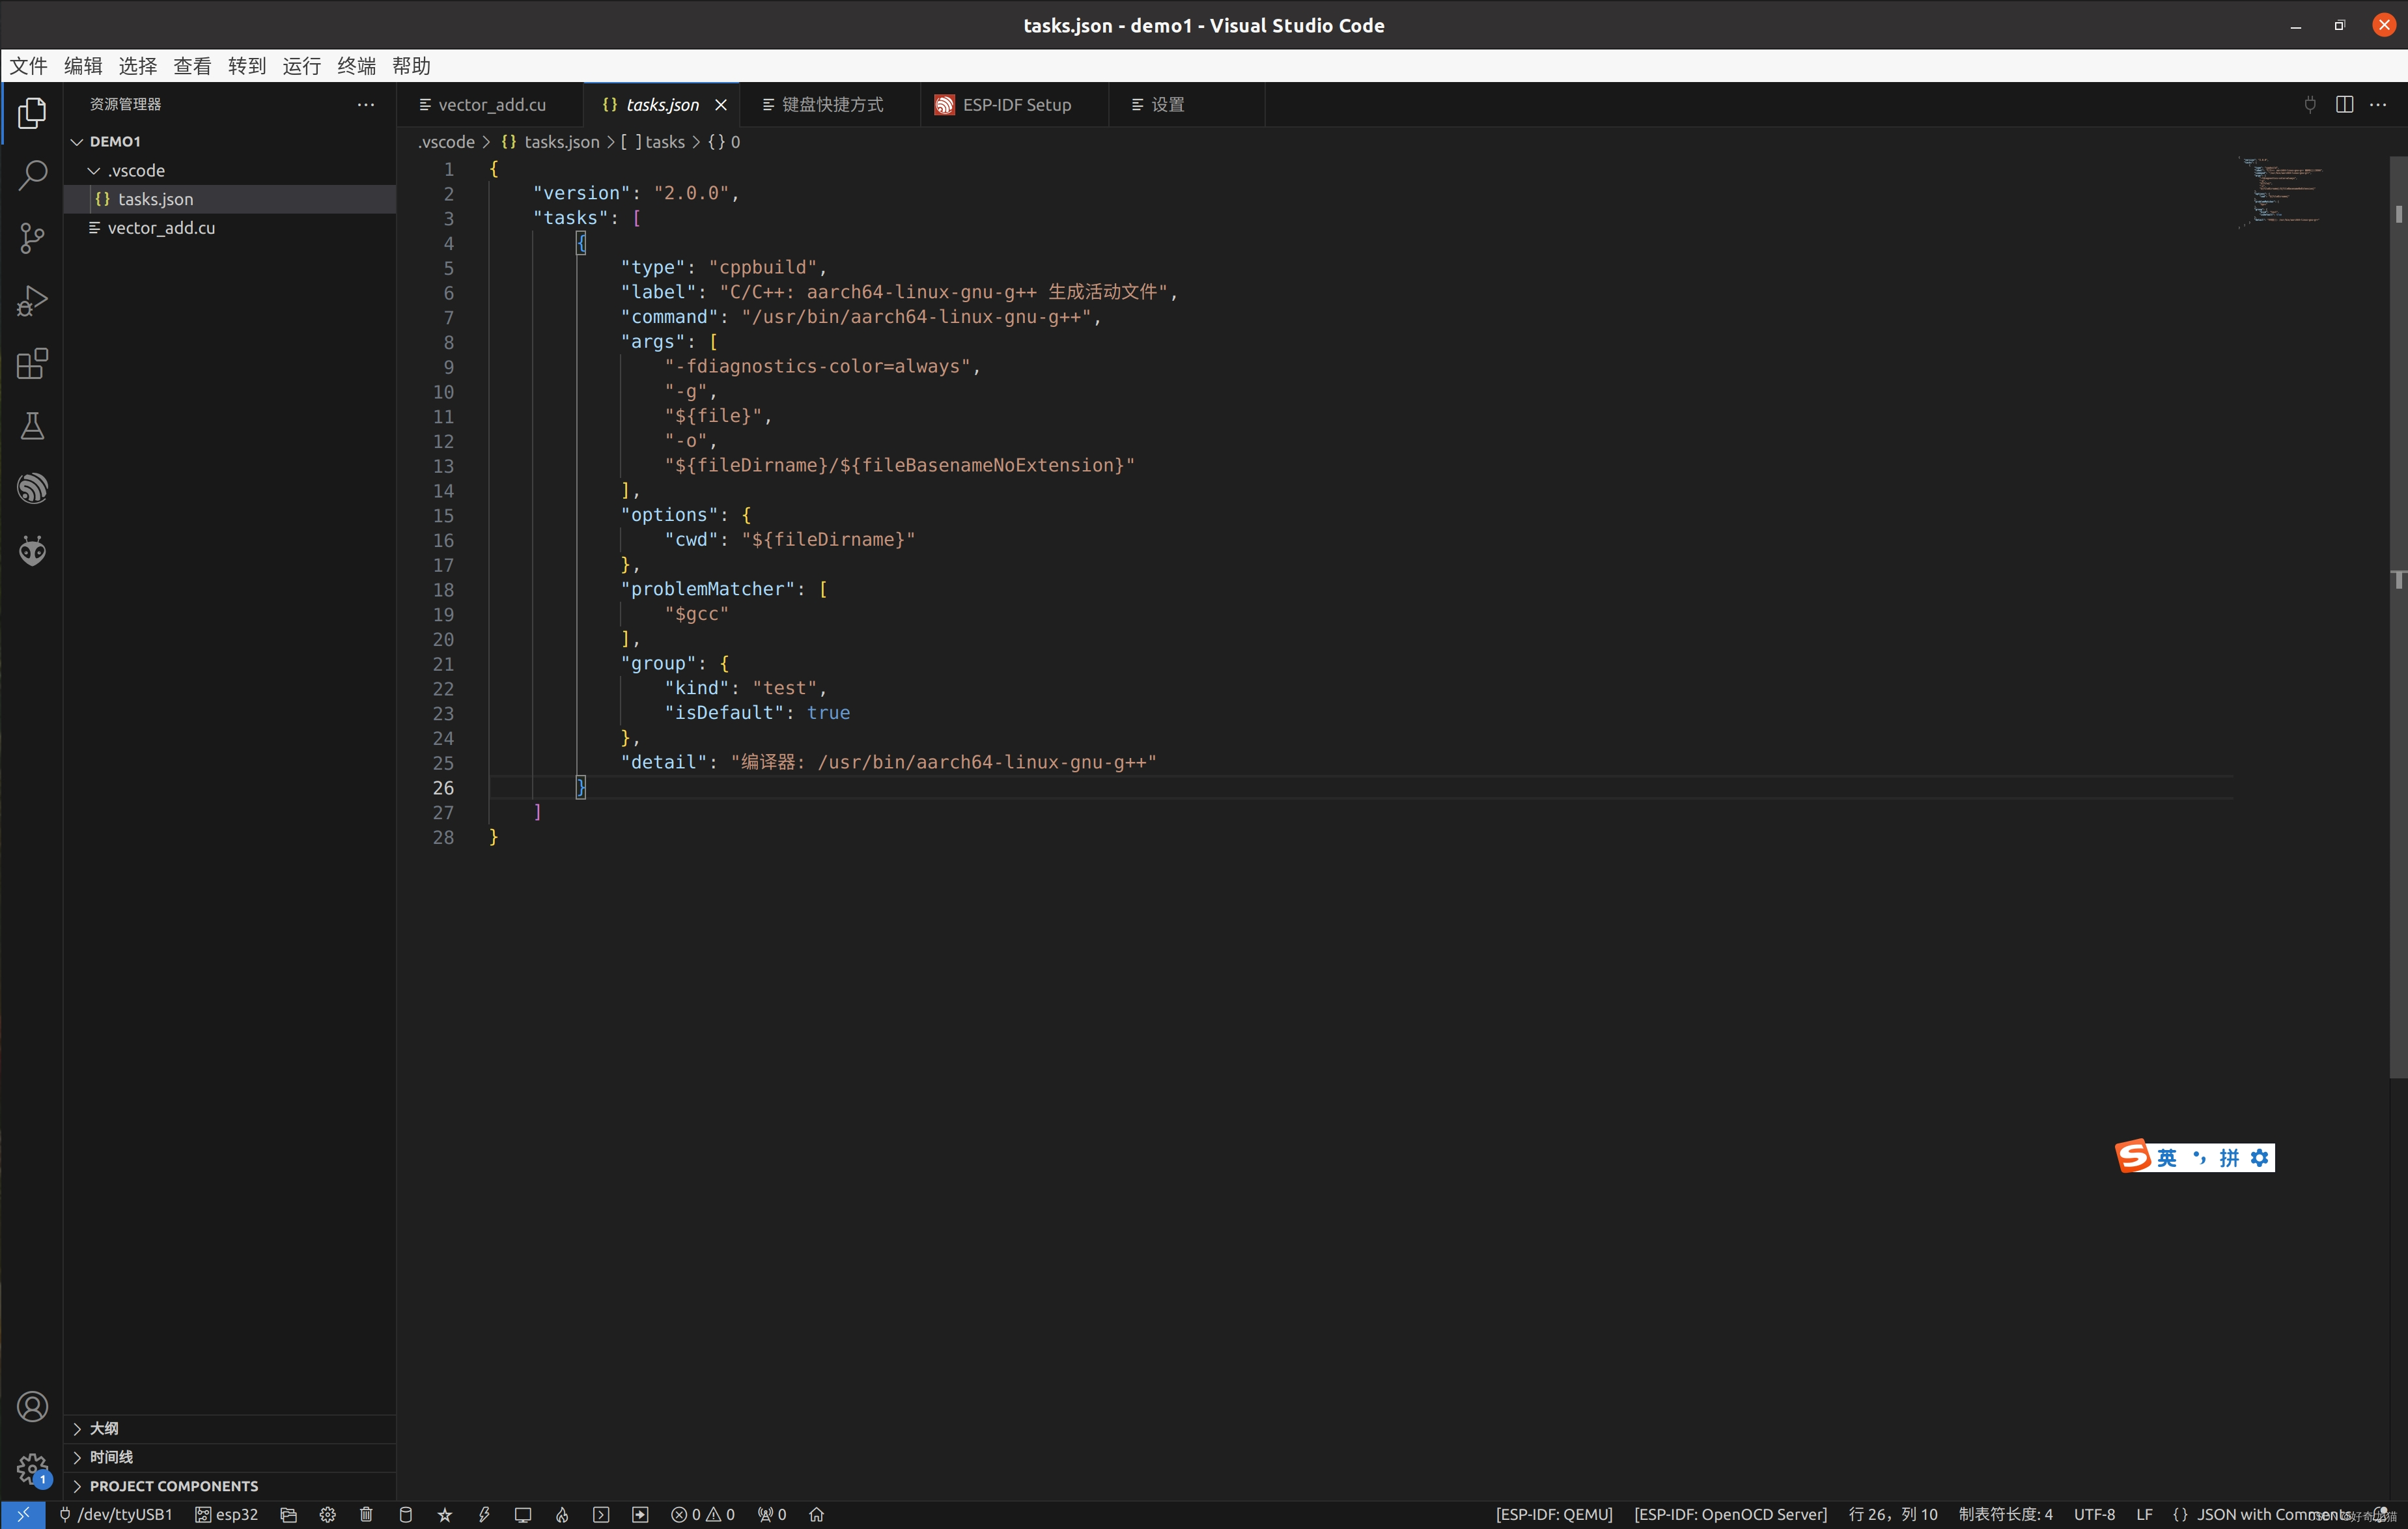Screen dimensions: 2408x1529
Task: Open the Search view icon
Action: pos(32,176)
